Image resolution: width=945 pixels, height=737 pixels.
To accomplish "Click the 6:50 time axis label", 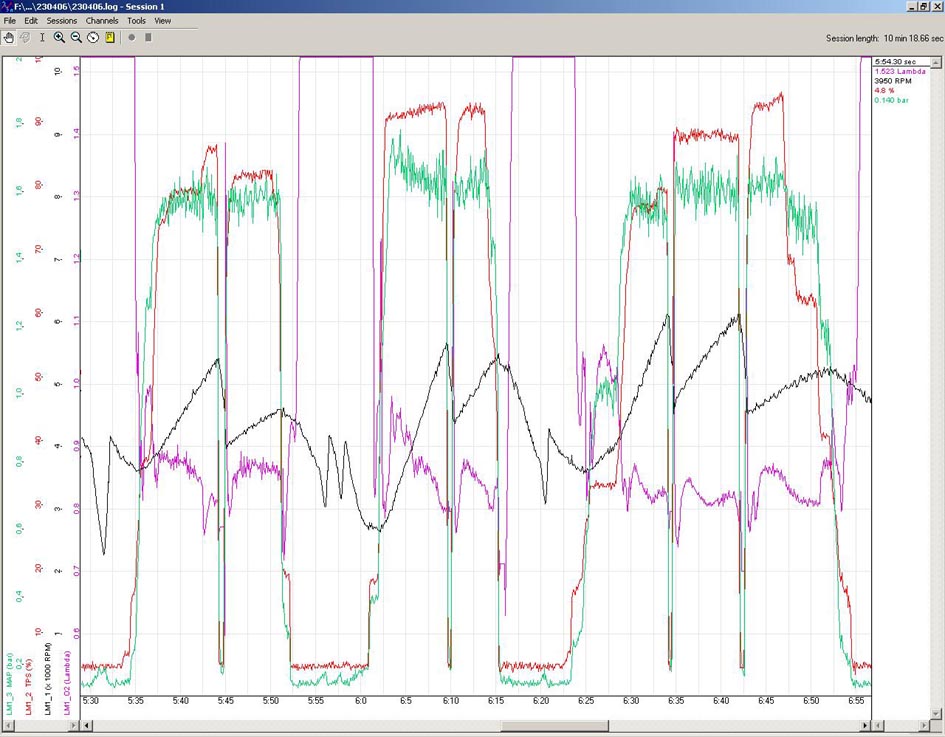I will 811,701.
